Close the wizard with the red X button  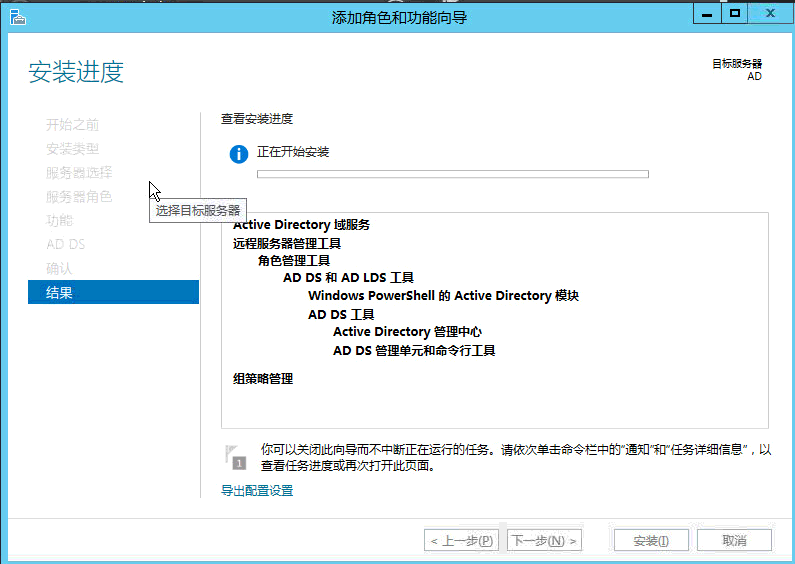(x=770, y=13)
